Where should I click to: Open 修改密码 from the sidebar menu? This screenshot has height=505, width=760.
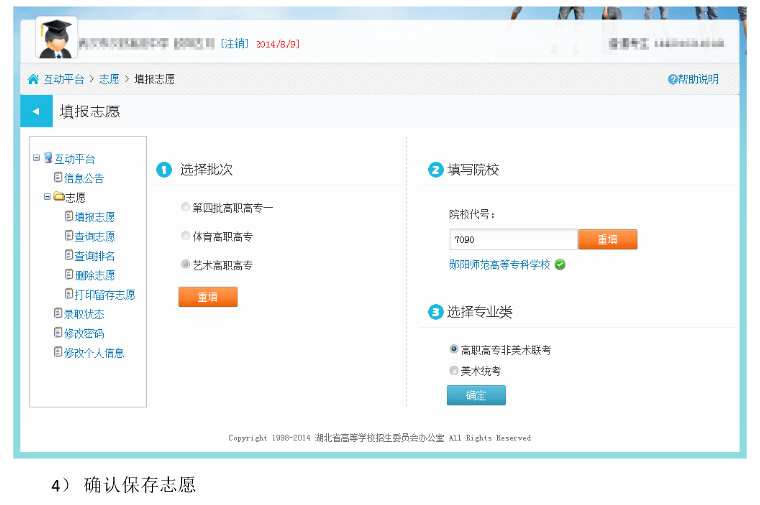pyautogui.click(x=84, y=333)
